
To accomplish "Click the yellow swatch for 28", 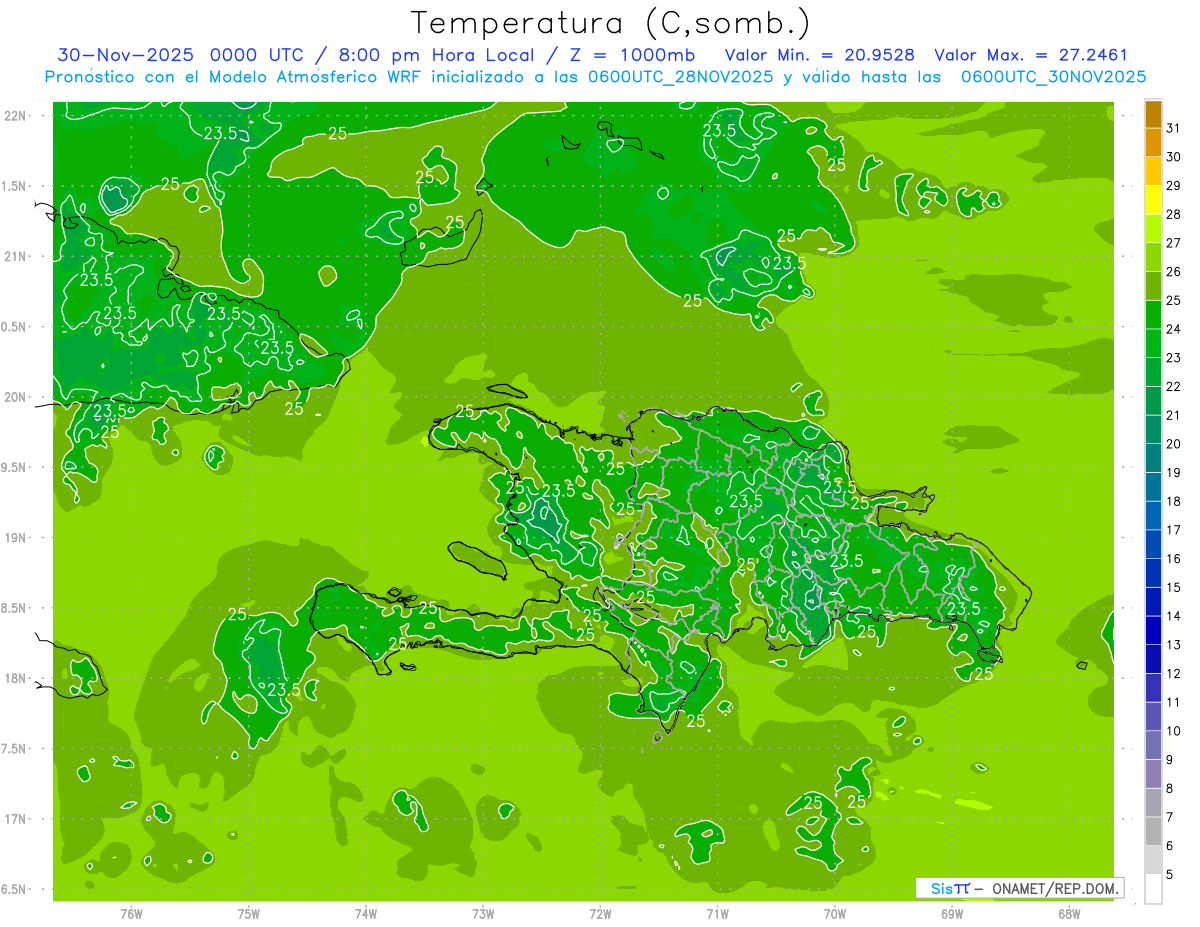I will 1153,201.
